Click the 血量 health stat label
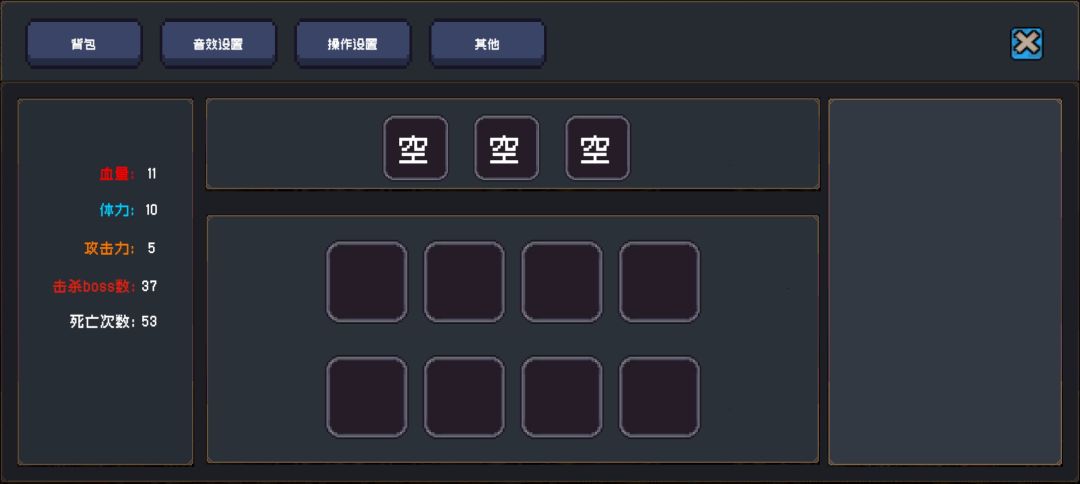Viewport: 1080px width, 484px height. pos(116,174)
